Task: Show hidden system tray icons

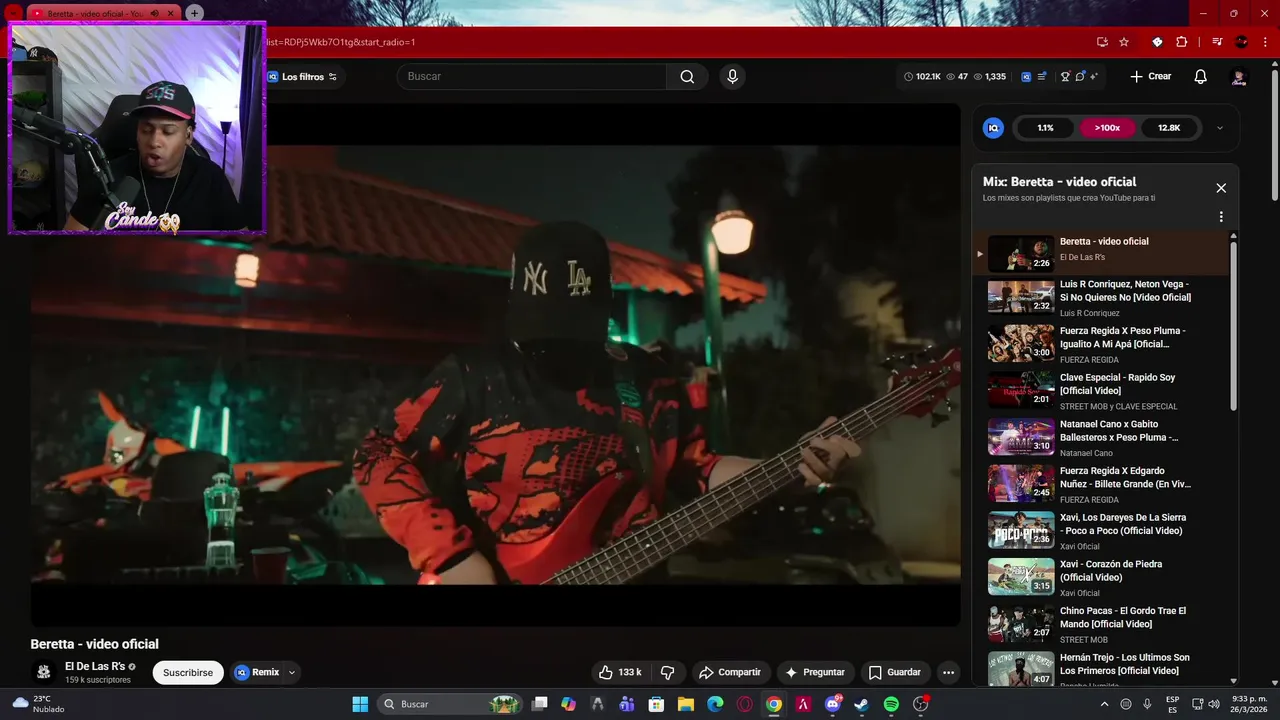Action: (1104, 704)
